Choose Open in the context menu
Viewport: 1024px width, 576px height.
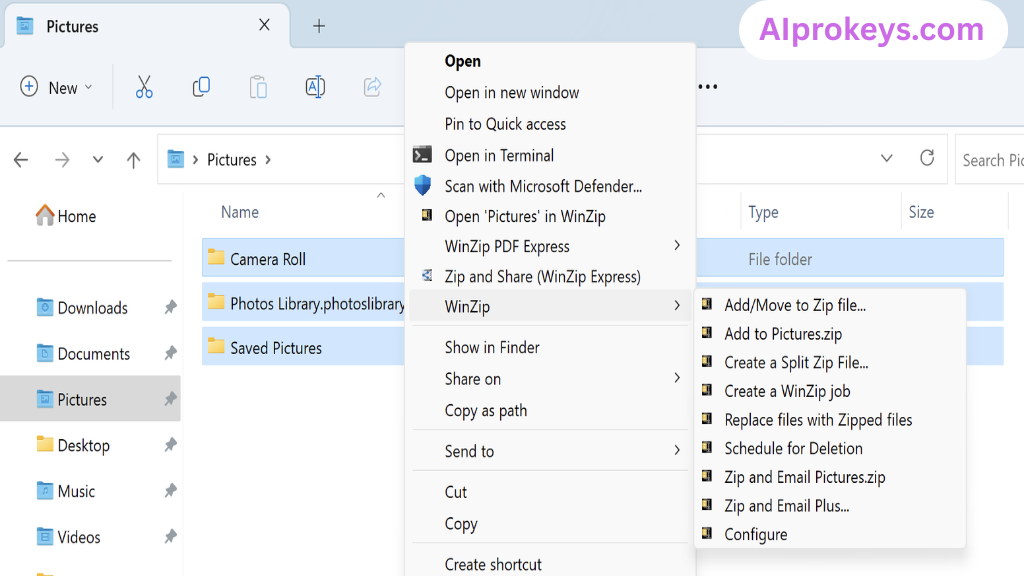tap(462, 61)
